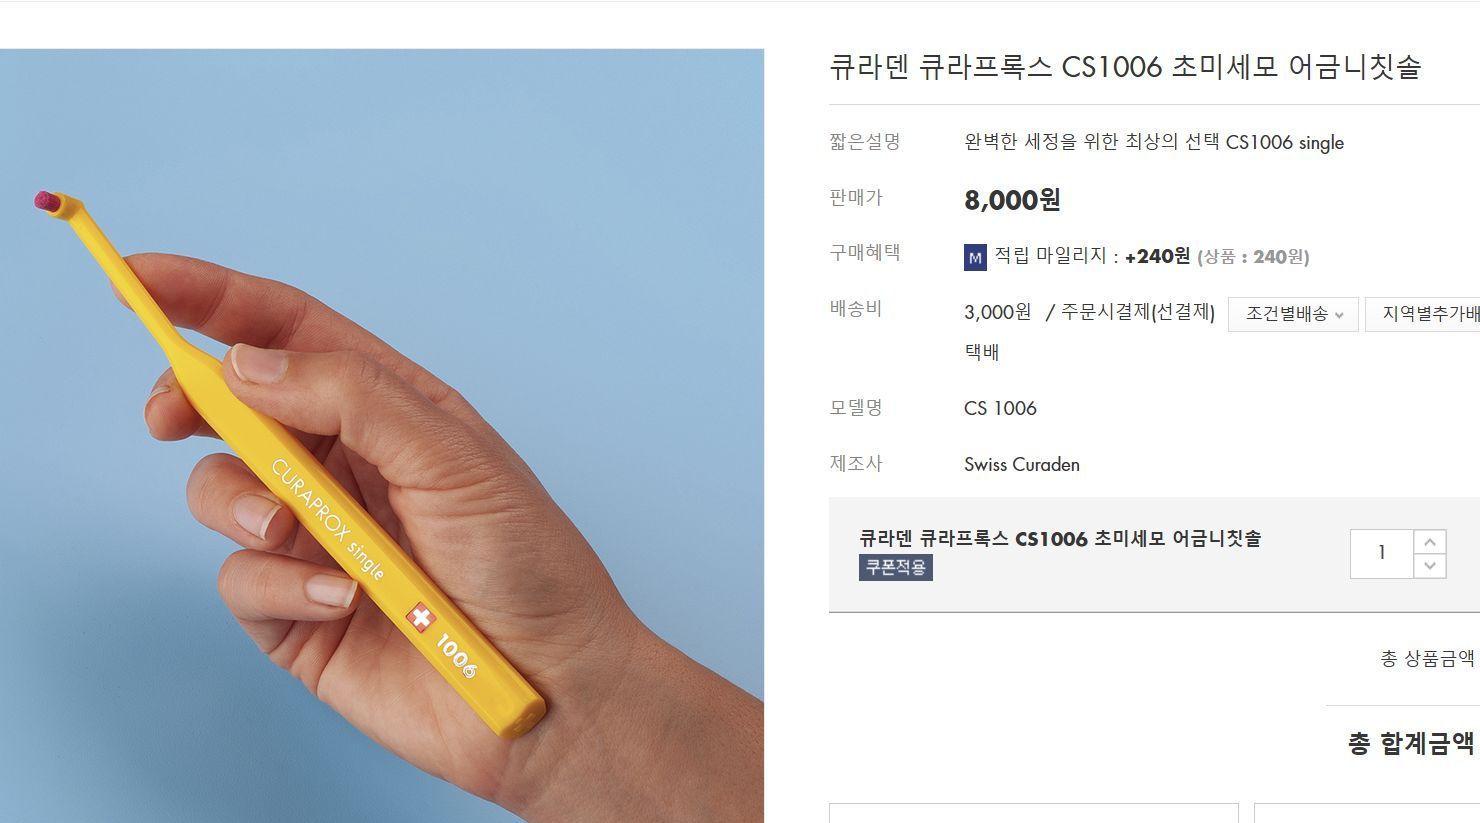Click the manufacturer Swiss Curaden
This screenshot has width=1480, height=823.
point(1022,464)
